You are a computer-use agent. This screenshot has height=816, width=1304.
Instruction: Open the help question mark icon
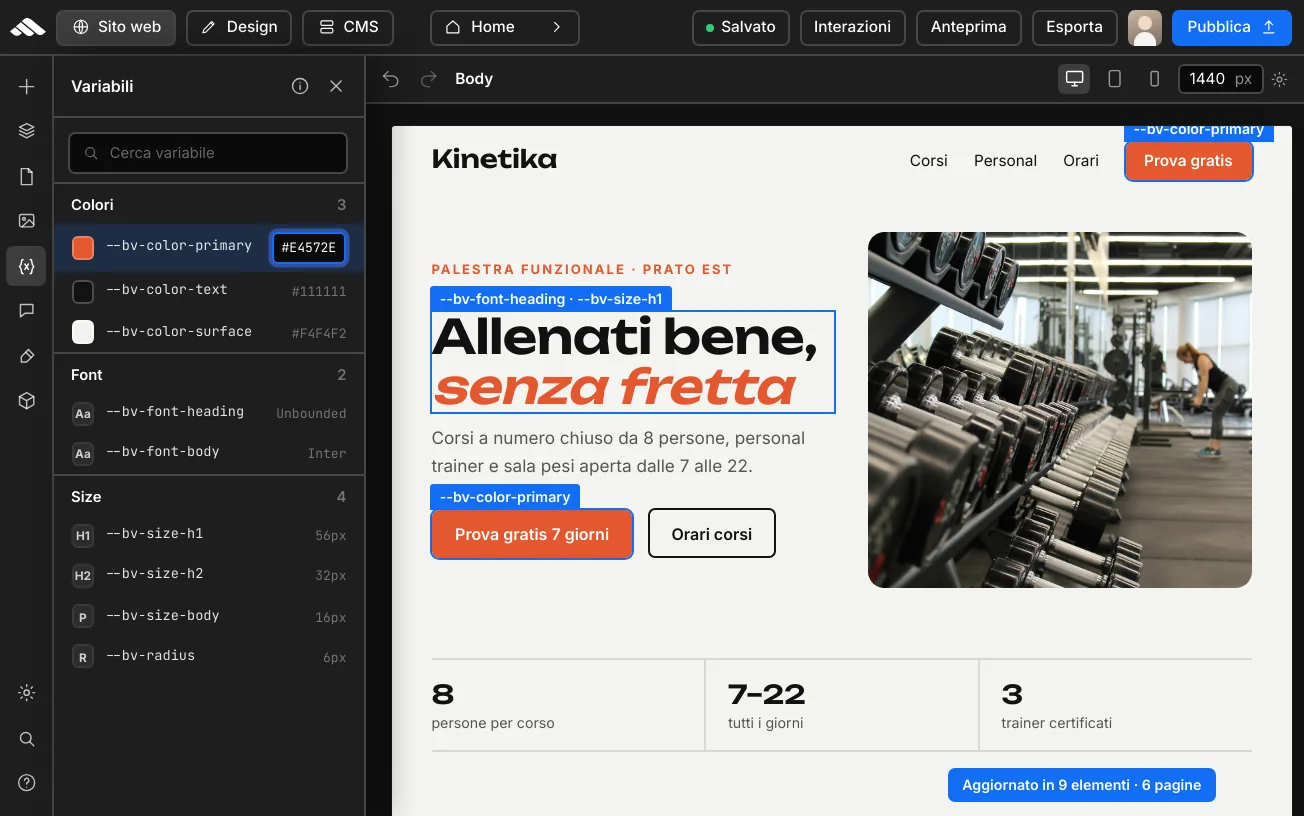[x=27, y=783]
